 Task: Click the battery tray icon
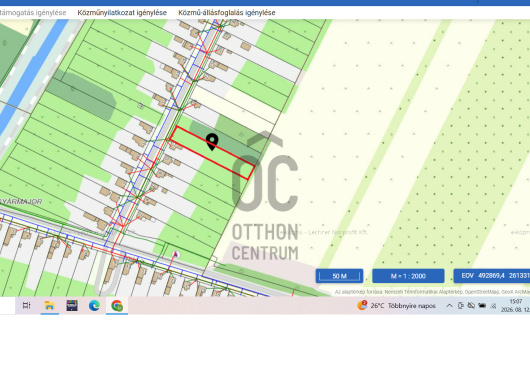(x=482, y=306)
